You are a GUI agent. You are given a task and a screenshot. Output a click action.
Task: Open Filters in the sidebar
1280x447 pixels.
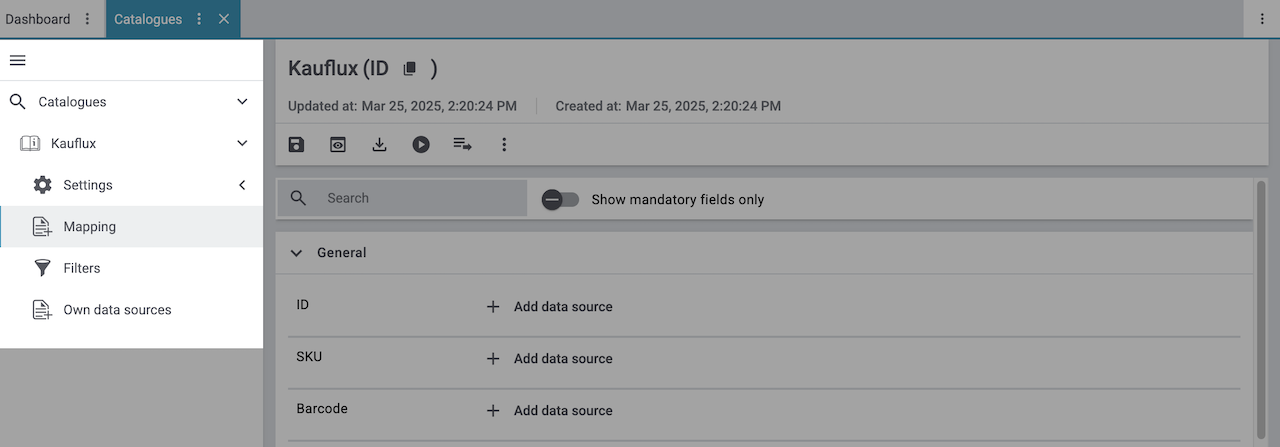coord(81,268)
